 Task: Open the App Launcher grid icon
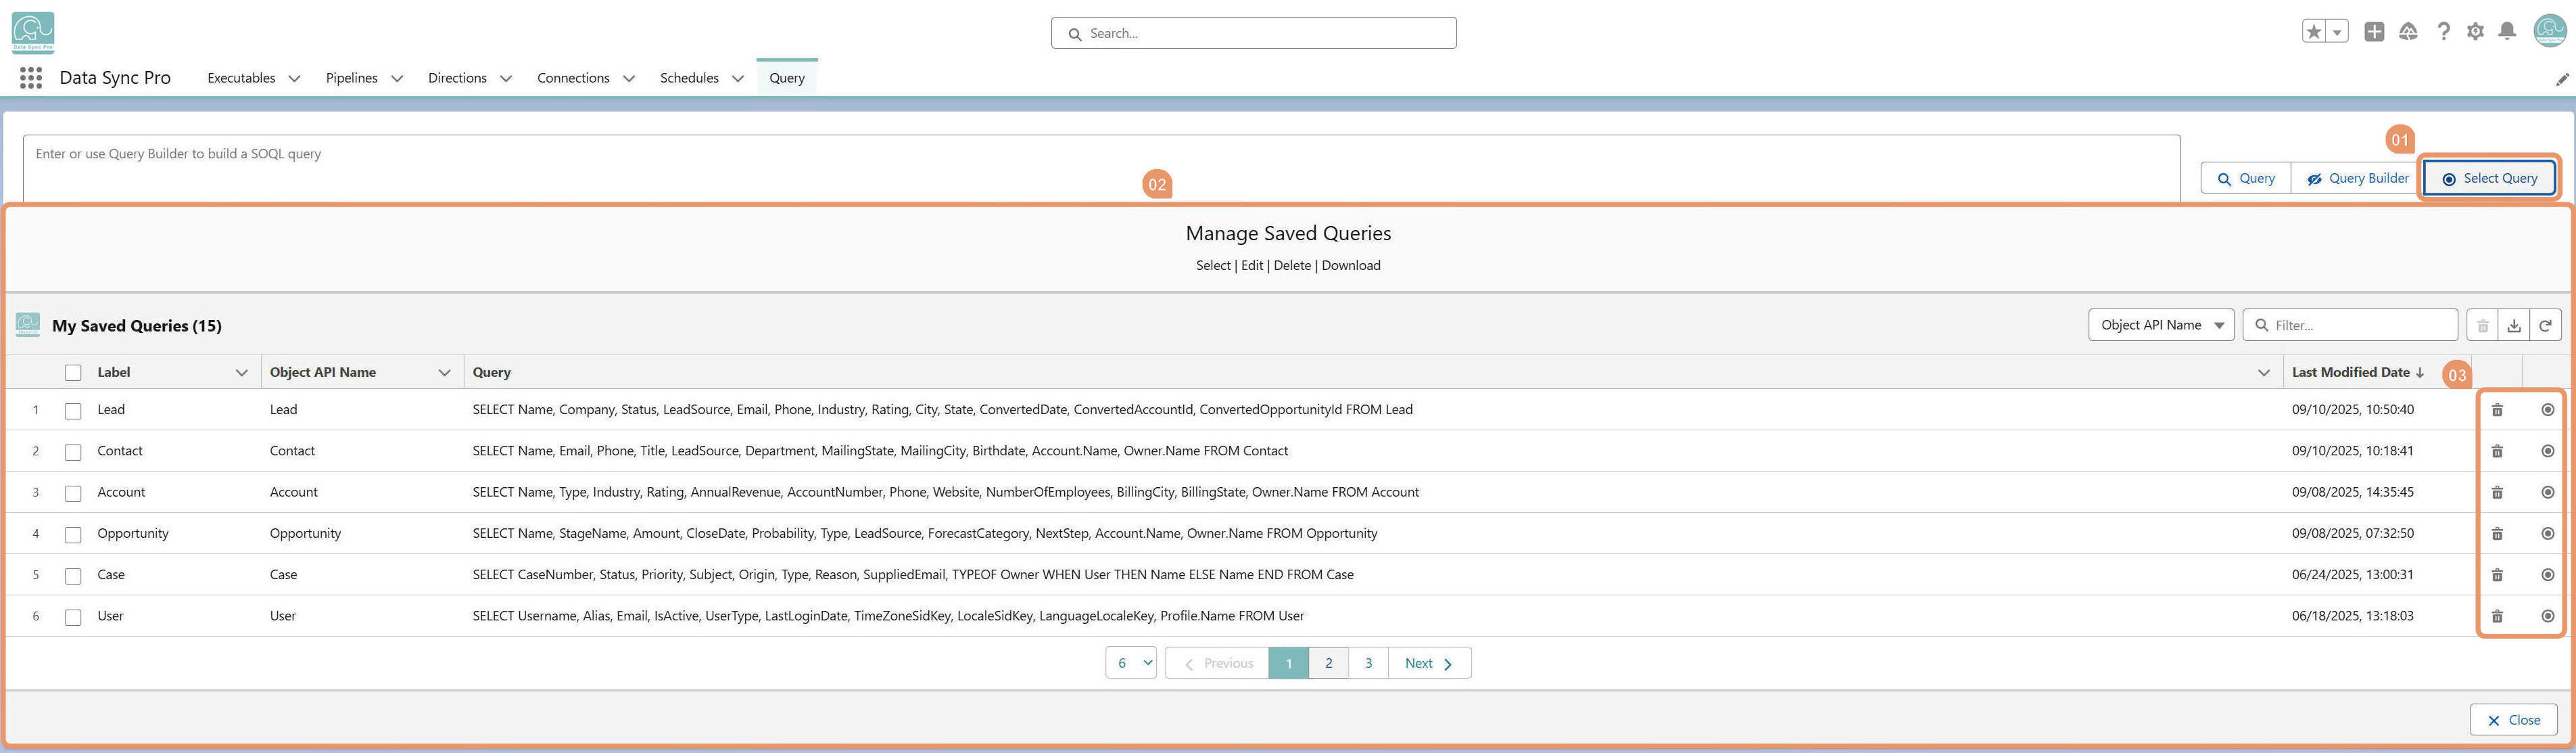(x=31, y=78)
